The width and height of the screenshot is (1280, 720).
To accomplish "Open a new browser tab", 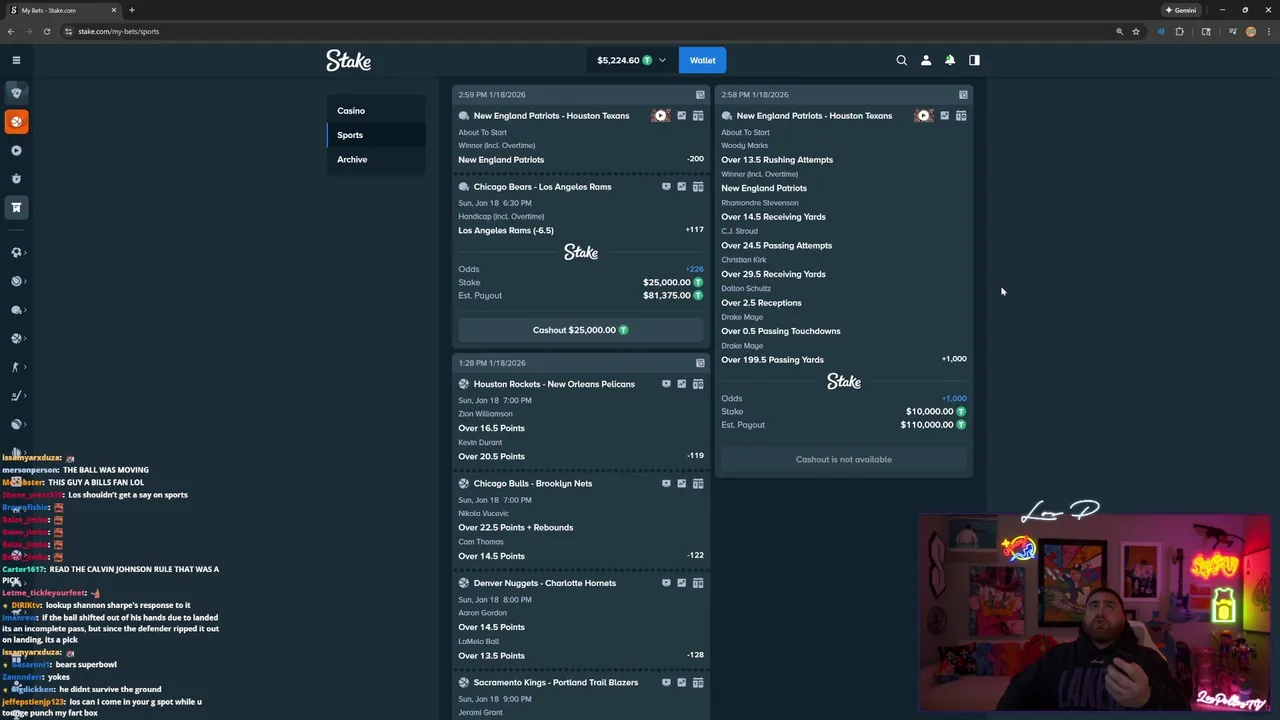I will pos(131,10).
